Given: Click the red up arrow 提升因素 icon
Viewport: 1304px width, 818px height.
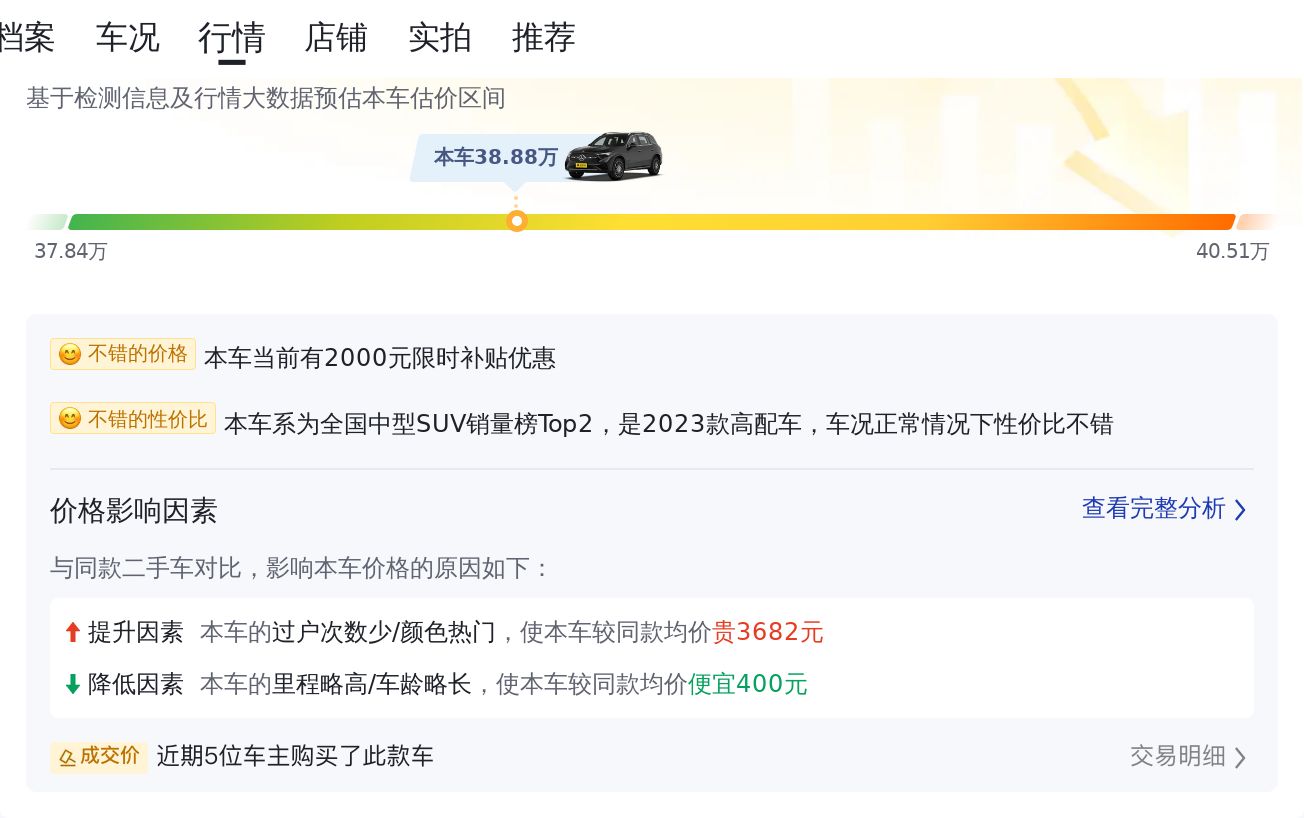Looking at the screenshot, I should [72, 632].
